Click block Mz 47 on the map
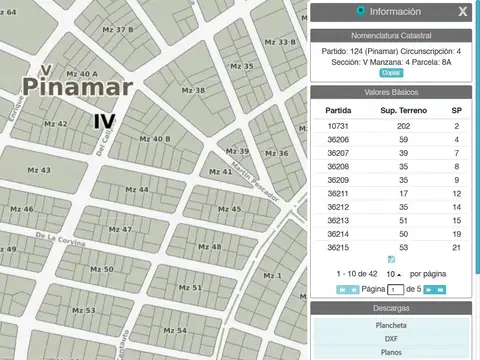Viewport: 480px width, 360px height. (x=120, y=229)
